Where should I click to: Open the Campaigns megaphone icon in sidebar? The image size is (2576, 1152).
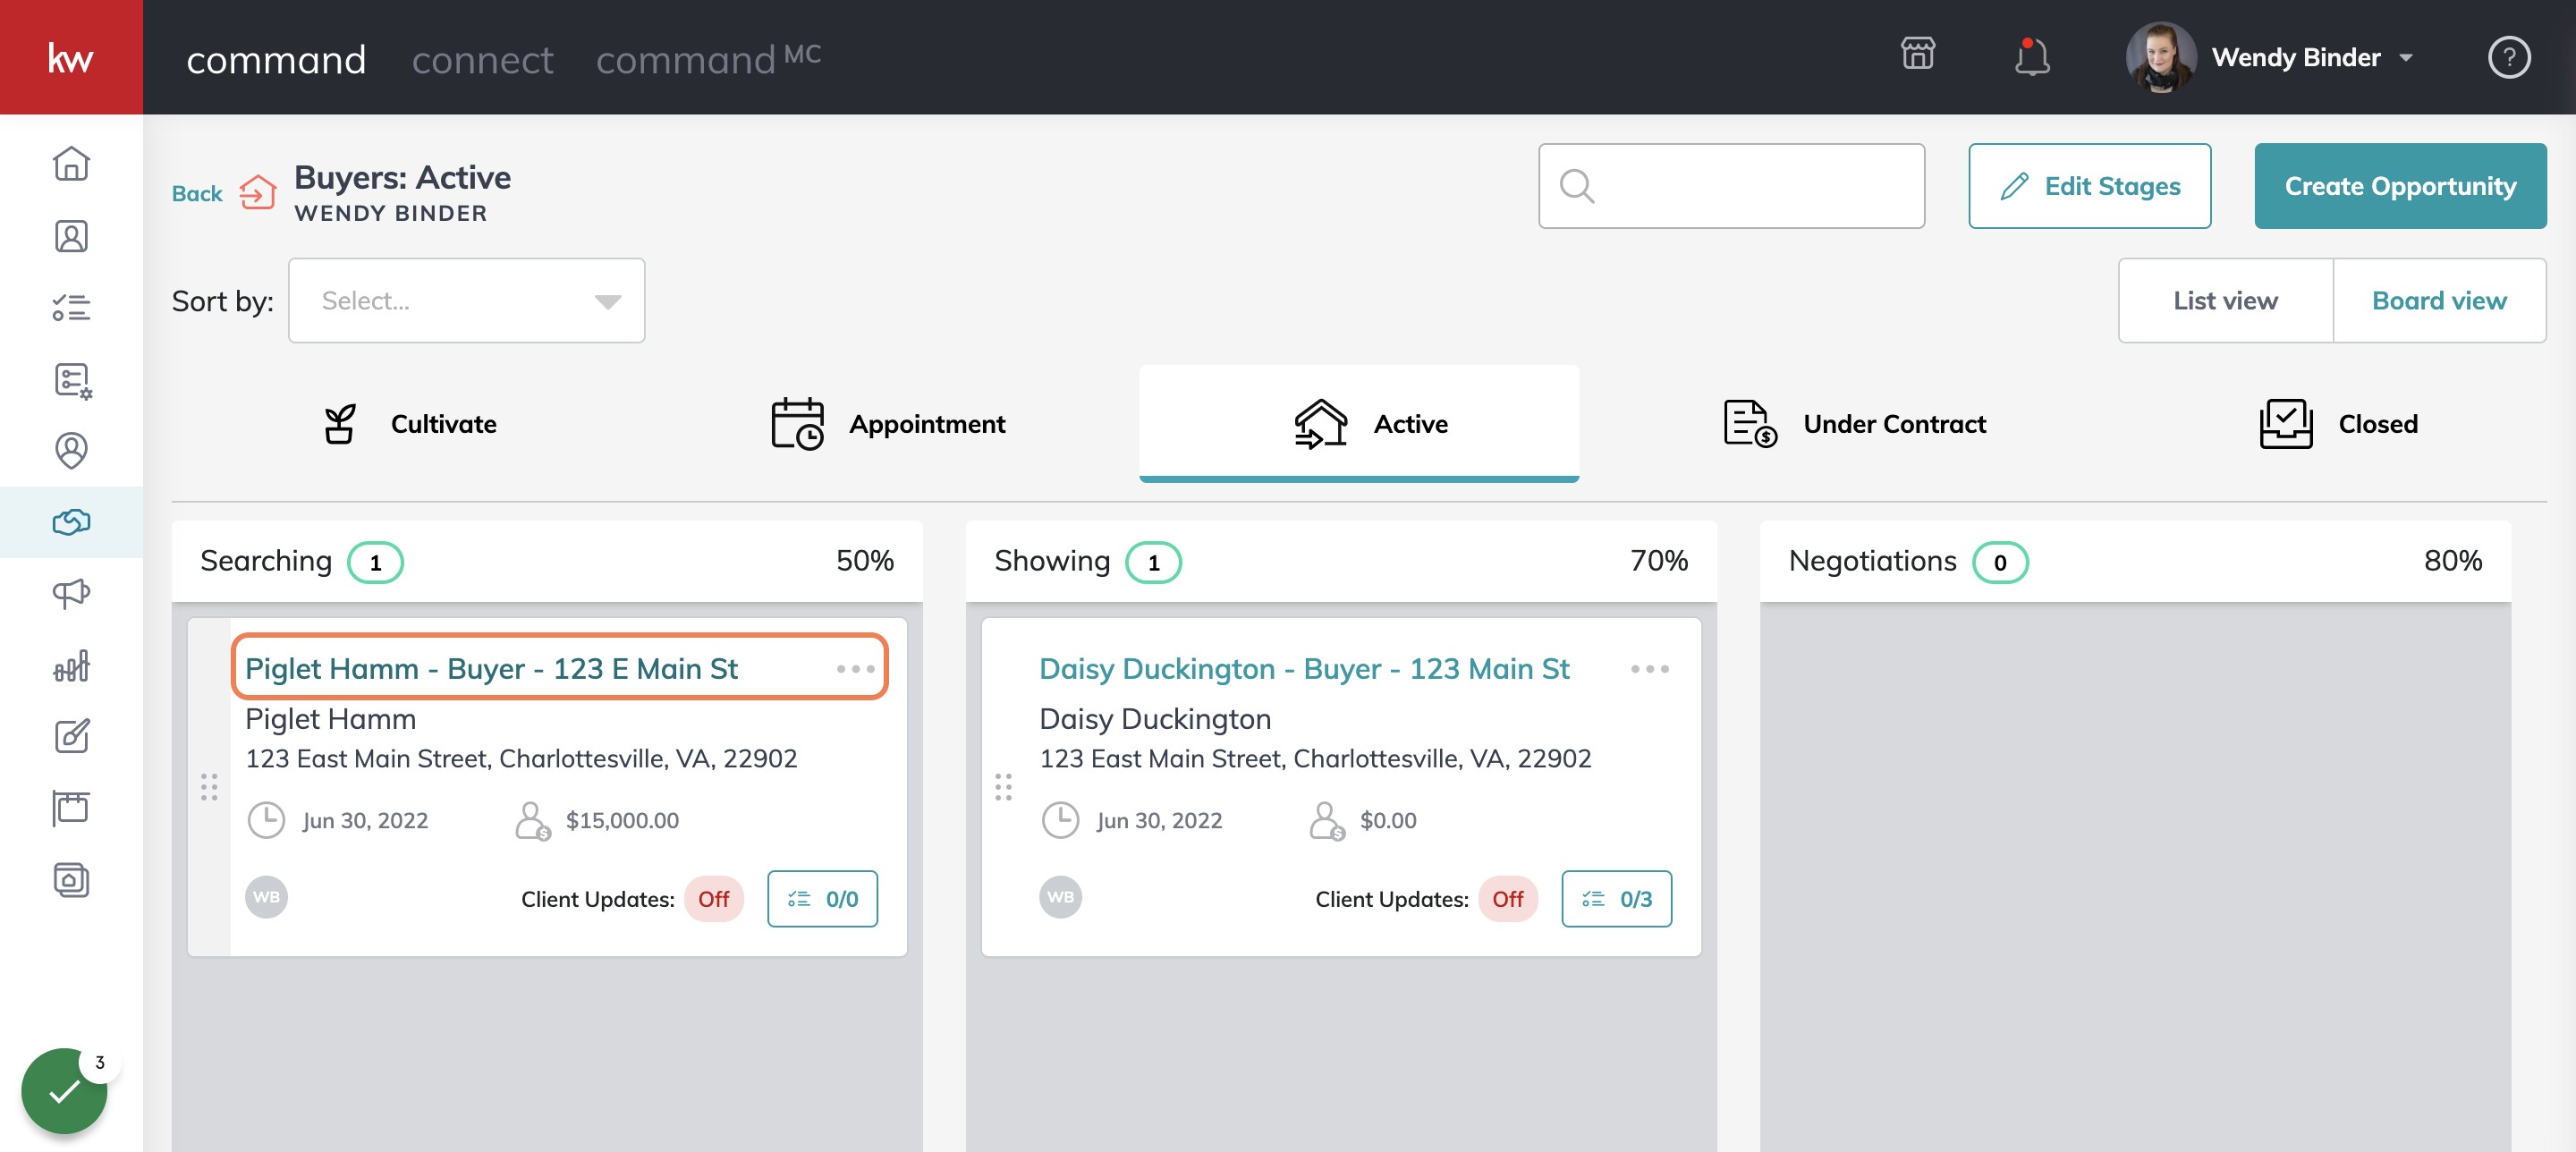click(71, 593)
